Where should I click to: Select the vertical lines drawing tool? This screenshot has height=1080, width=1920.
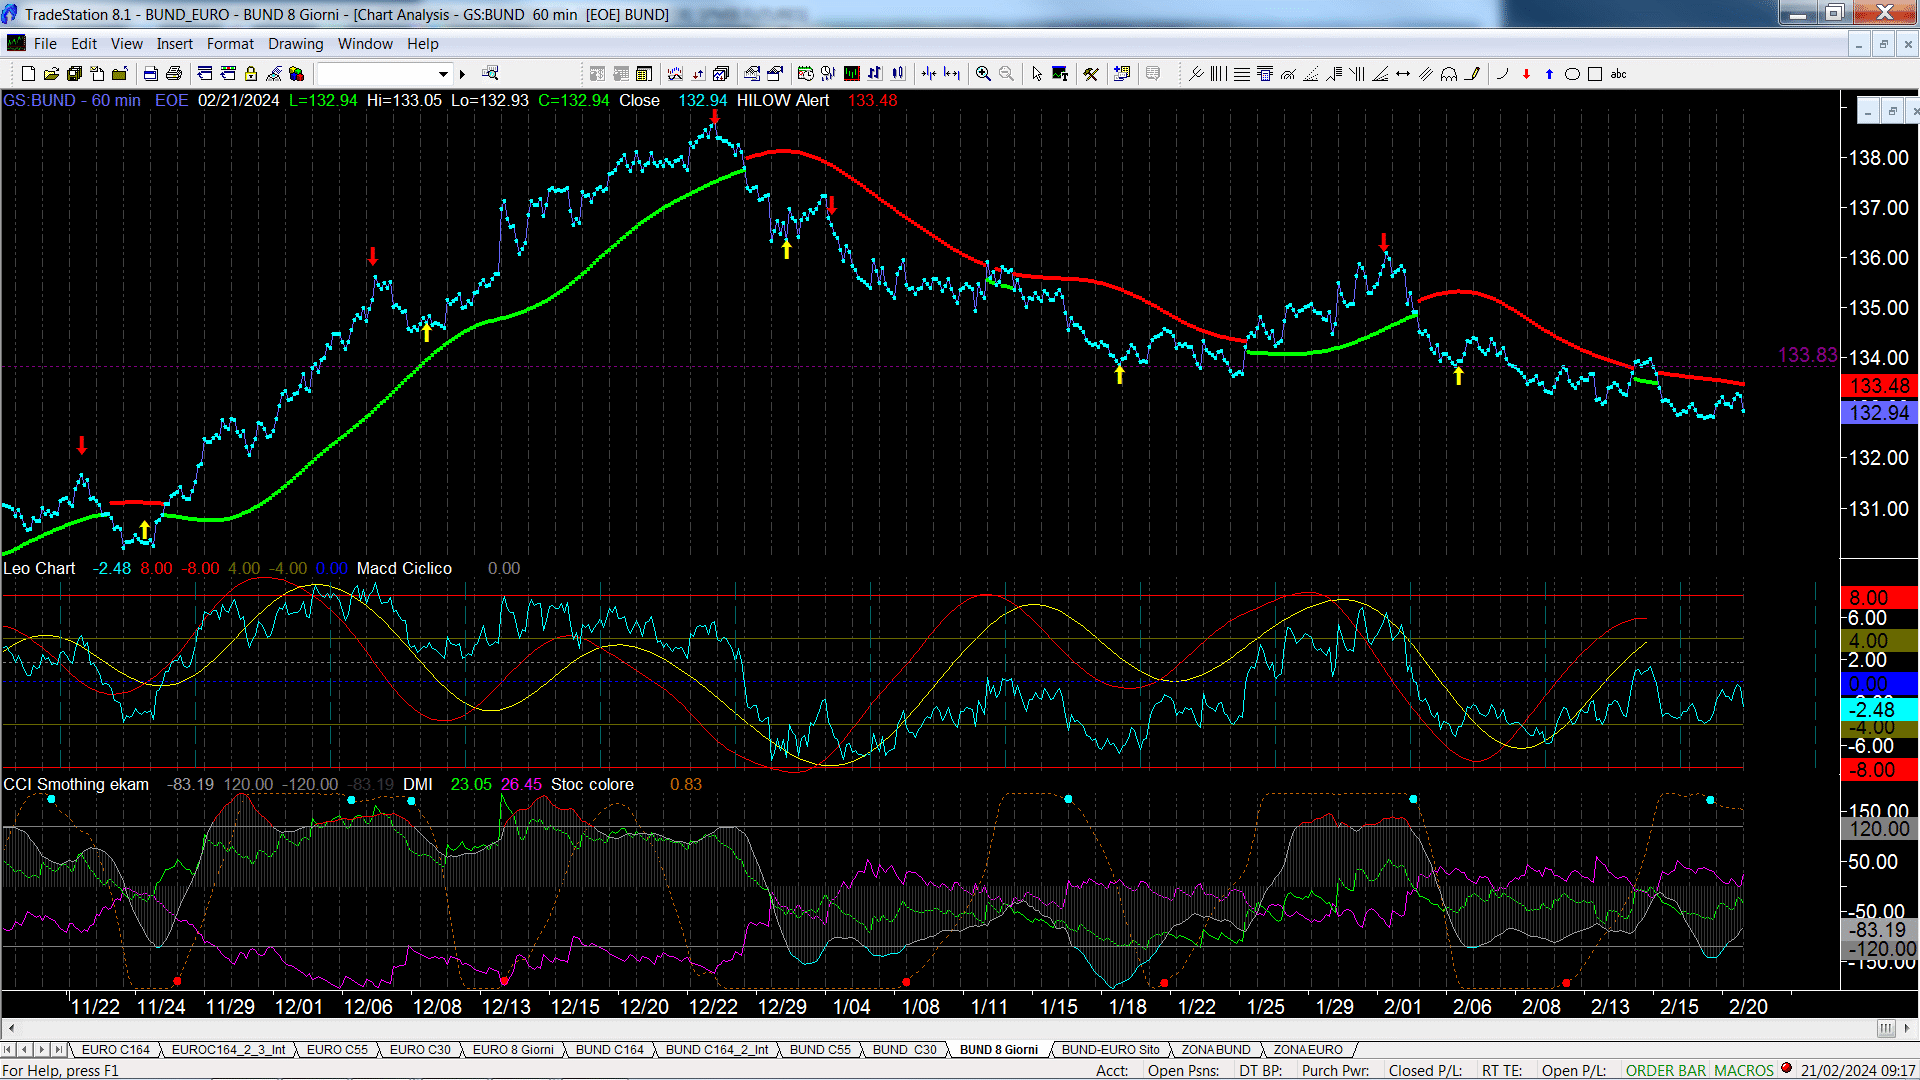pyautogui.click(x=1219, y=74)
